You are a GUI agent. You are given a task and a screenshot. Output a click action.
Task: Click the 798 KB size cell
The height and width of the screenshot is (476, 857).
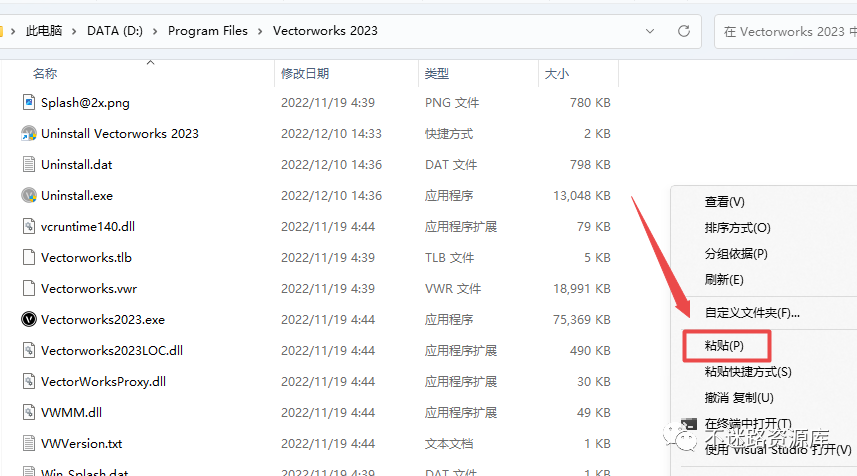[590, 164]
